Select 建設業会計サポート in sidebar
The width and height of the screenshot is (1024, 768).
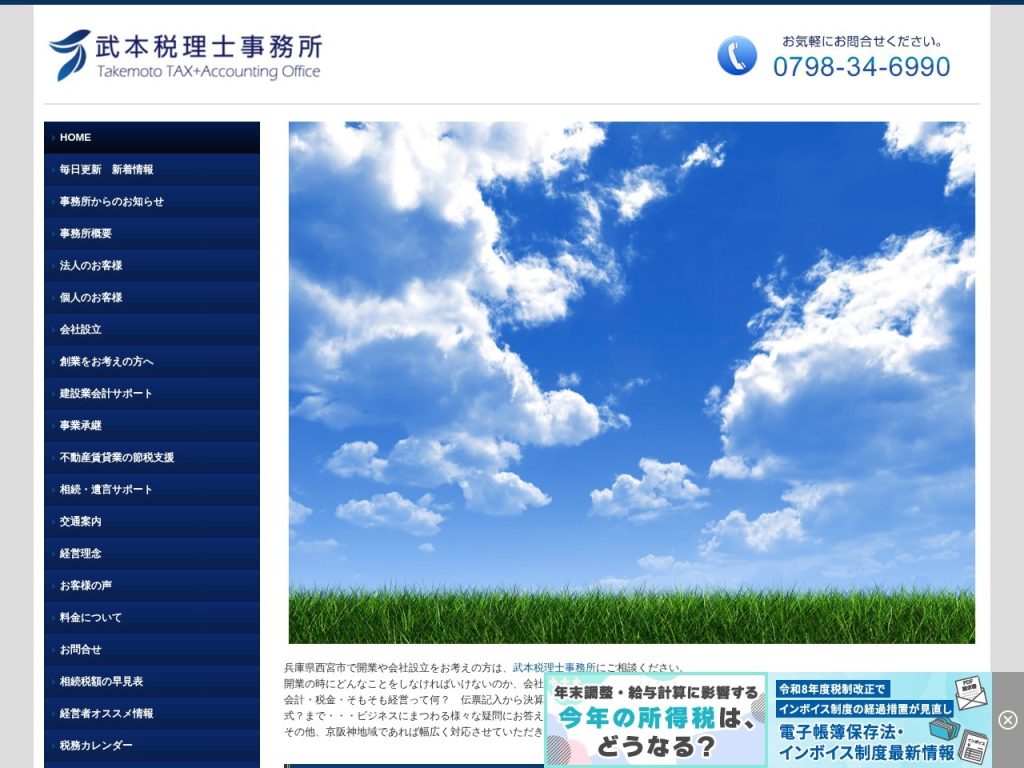tap(152, 393)
